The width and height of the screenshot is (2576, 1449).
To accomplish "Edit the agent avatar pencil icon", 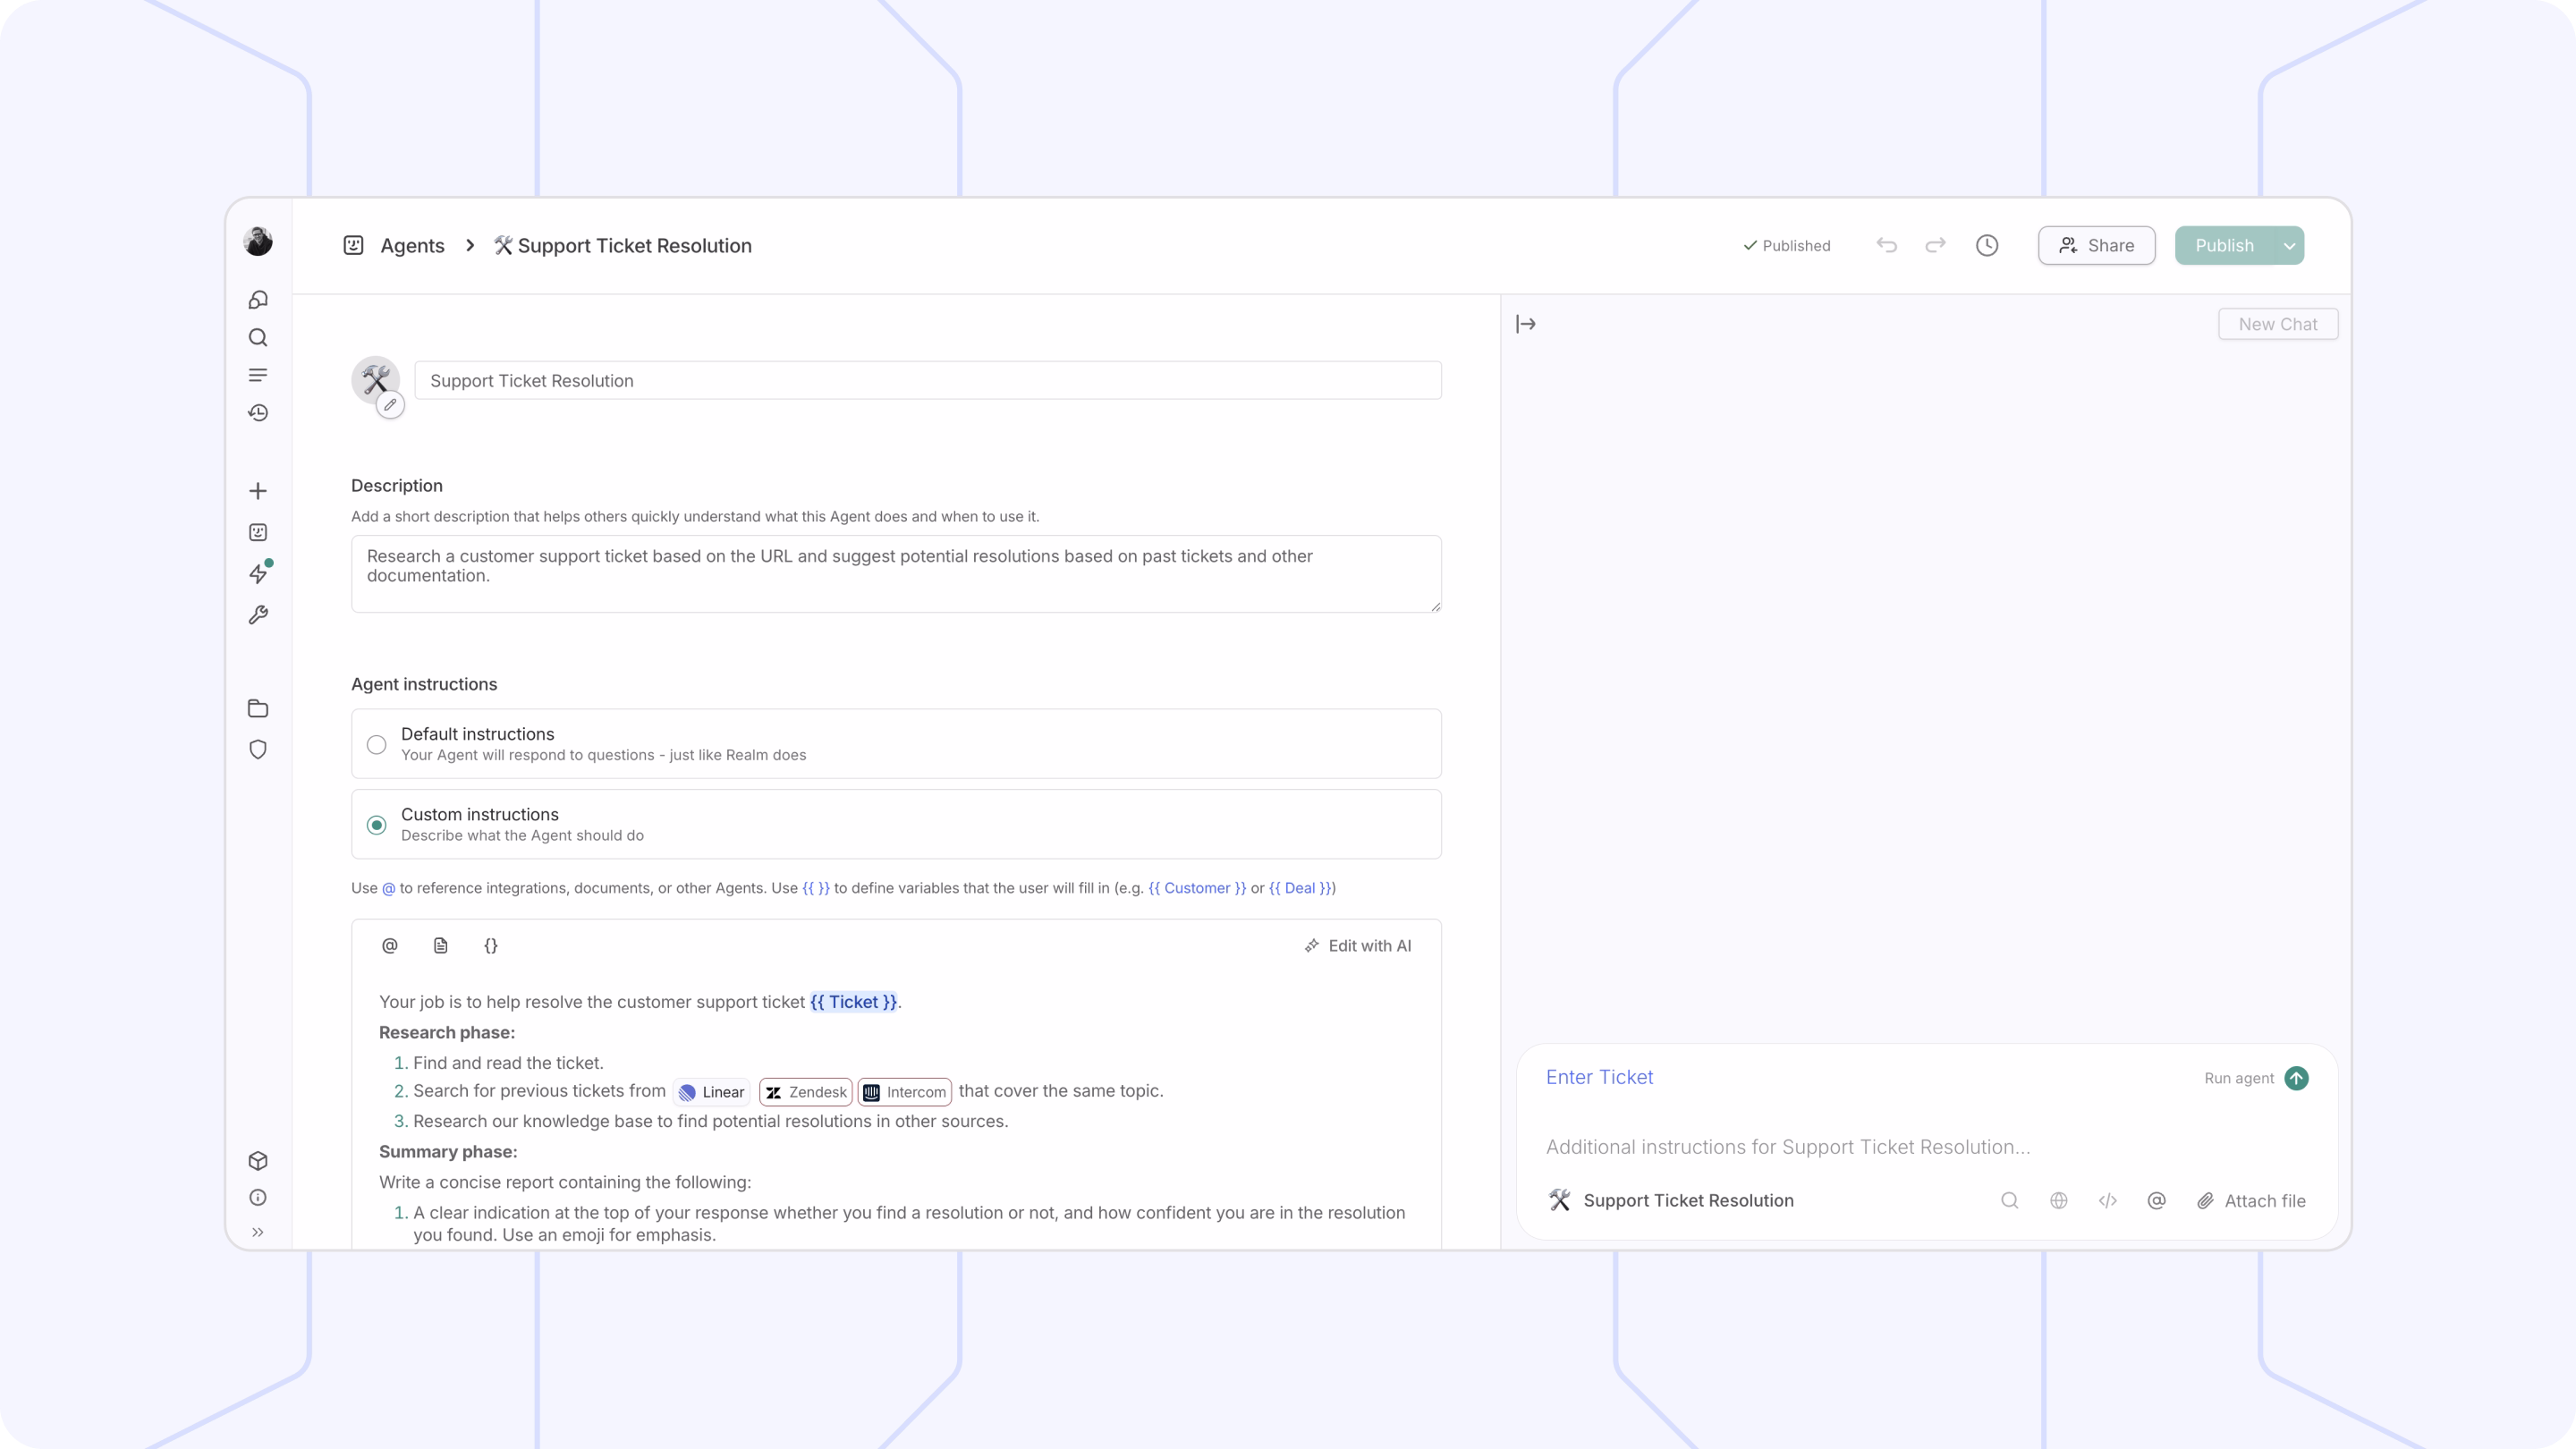I will tap(390, 405).
